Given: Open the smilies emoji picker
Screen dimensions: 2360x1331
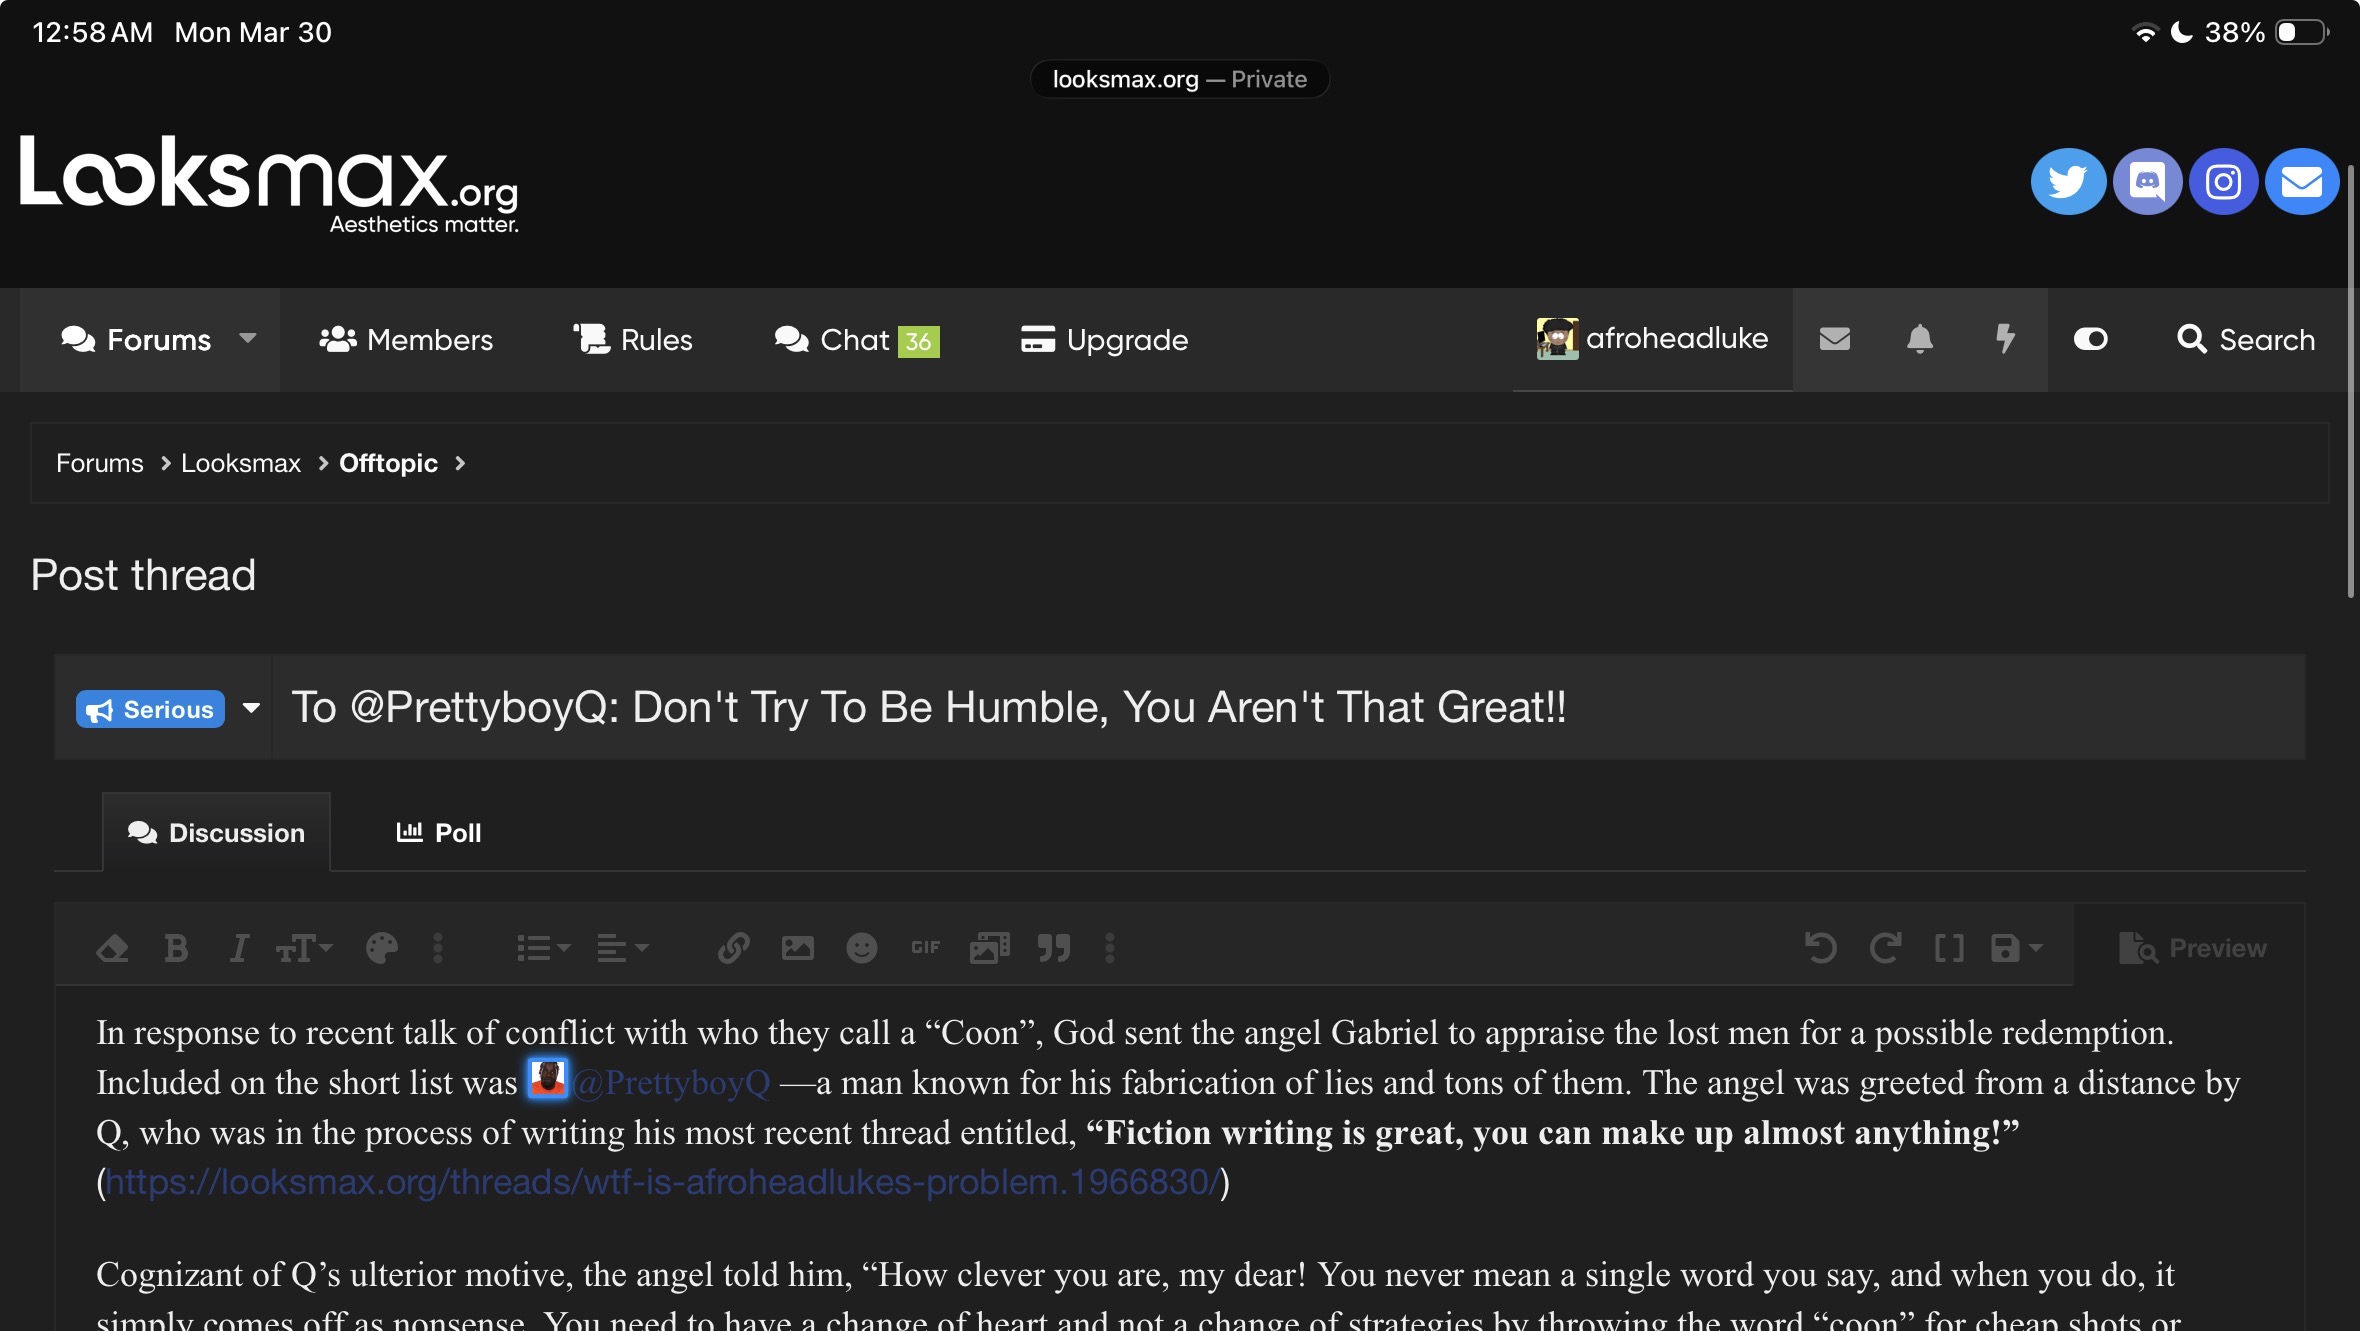Looking at the screenshot, I should click(x=861, y=948).
